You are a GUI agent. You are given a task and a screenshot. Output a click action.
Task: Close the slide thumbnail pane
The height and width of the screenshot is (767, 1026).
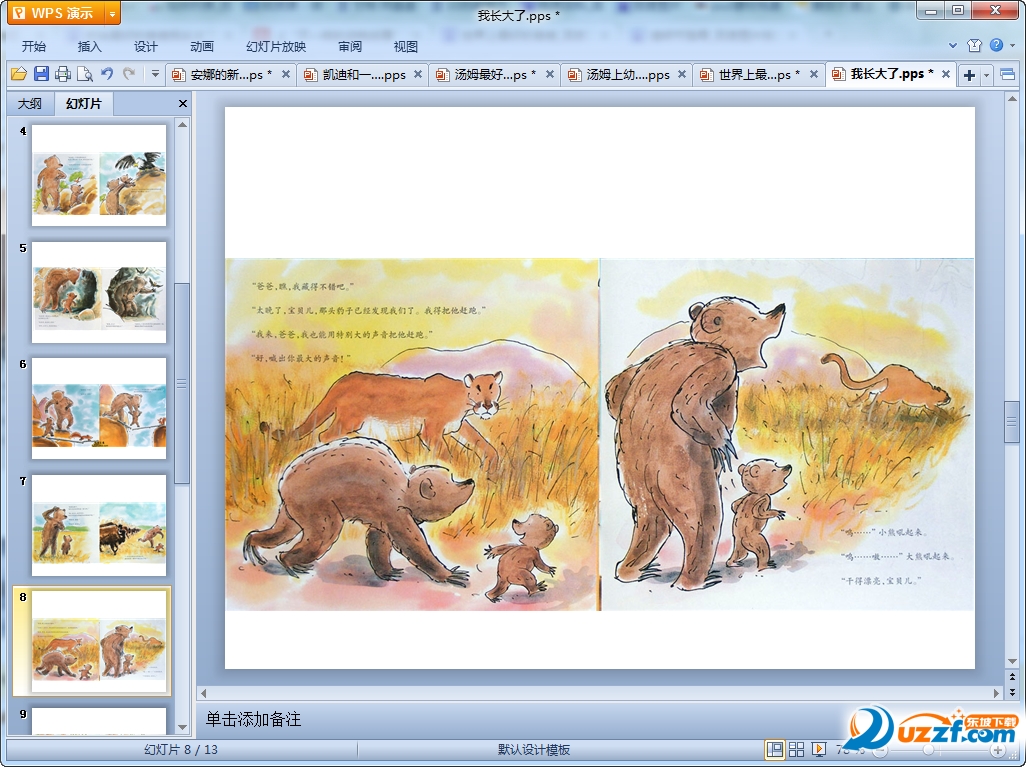[183, 103]
